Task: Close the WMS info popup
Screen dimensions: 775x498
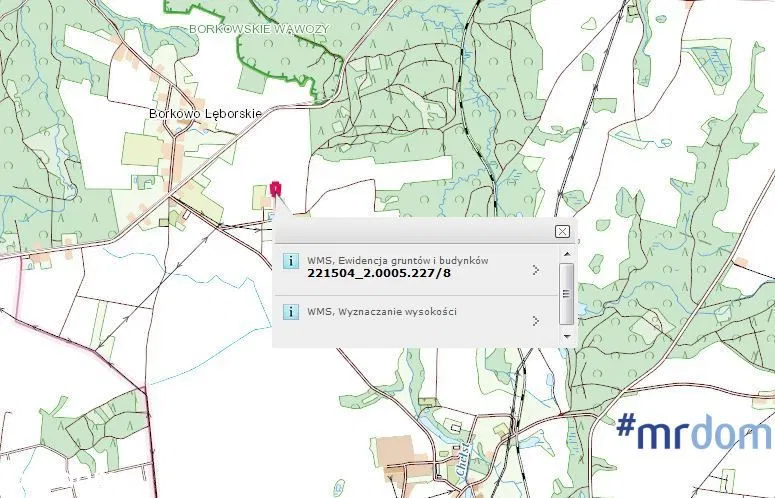Action: [x=562, y=231]
